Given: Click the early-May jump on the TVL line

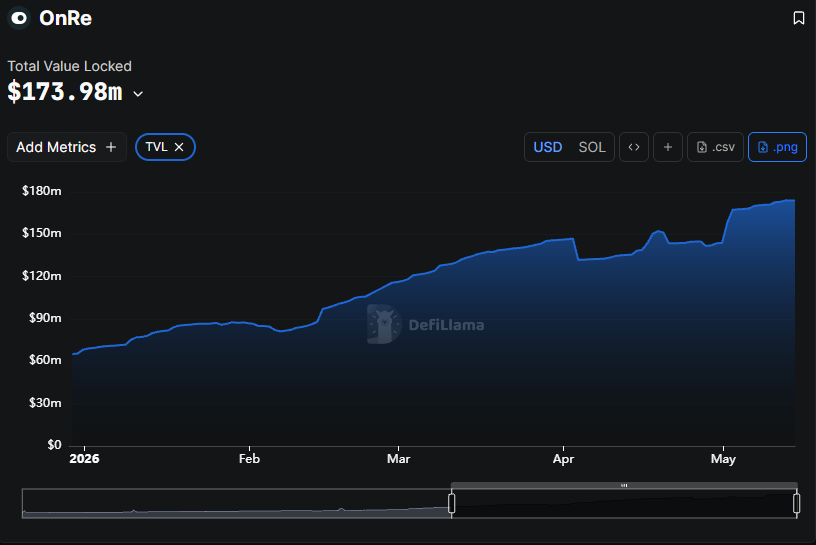Looking at the screenshot, I should [728, 225].
